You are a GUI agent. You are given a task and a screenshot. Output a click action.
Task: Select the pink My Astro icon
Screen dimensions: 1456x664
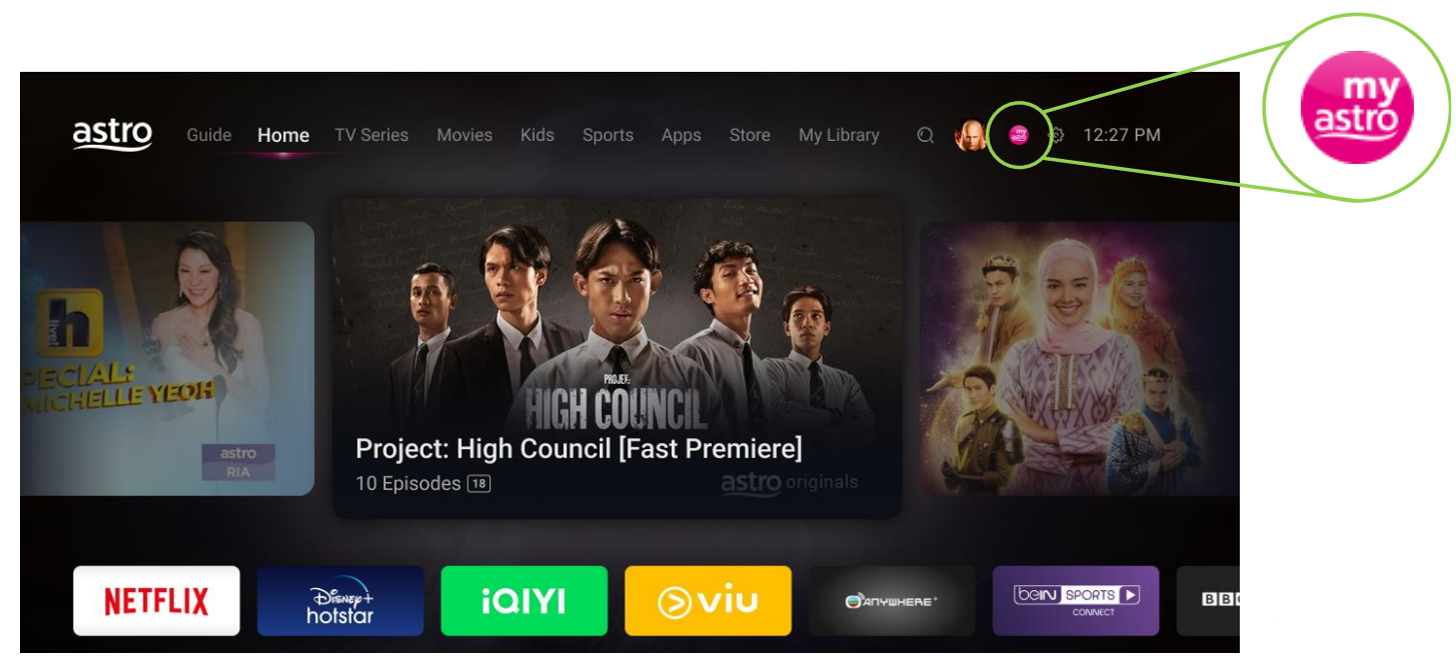[1019, 135]
